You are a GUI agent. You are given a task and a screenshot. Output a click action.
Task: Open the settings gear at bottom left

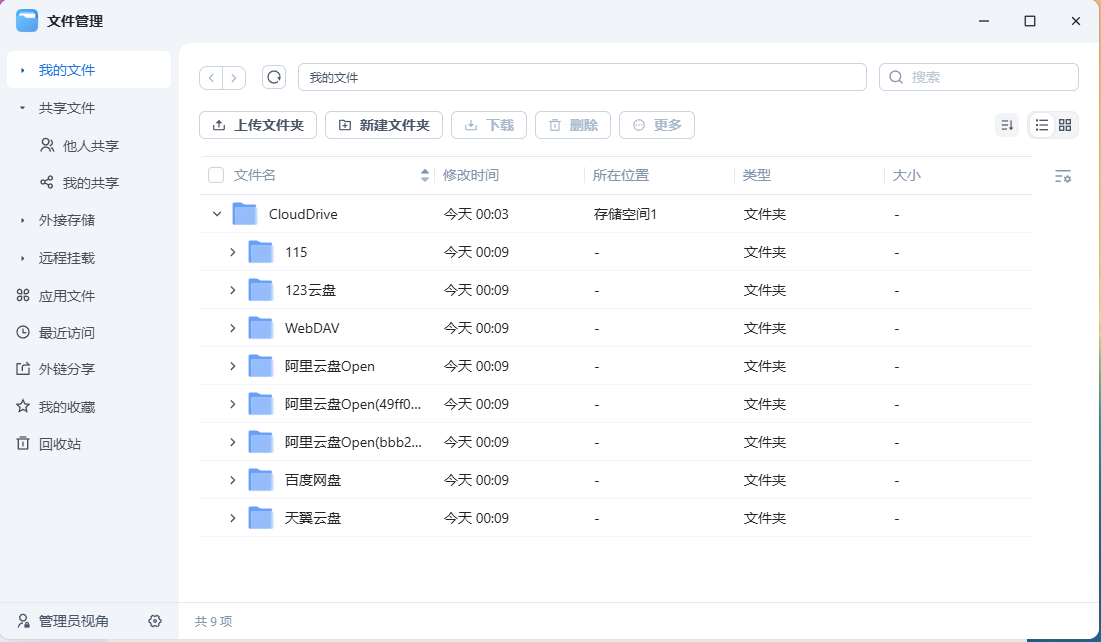pos(155,621)
